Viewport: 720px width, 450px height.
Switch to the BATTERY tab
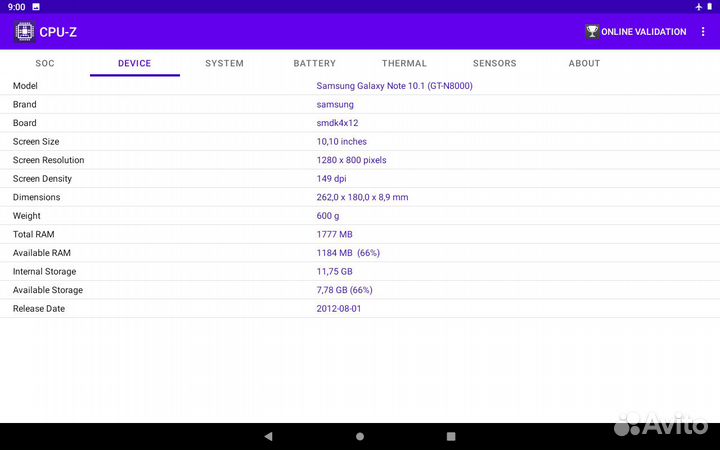315,63
